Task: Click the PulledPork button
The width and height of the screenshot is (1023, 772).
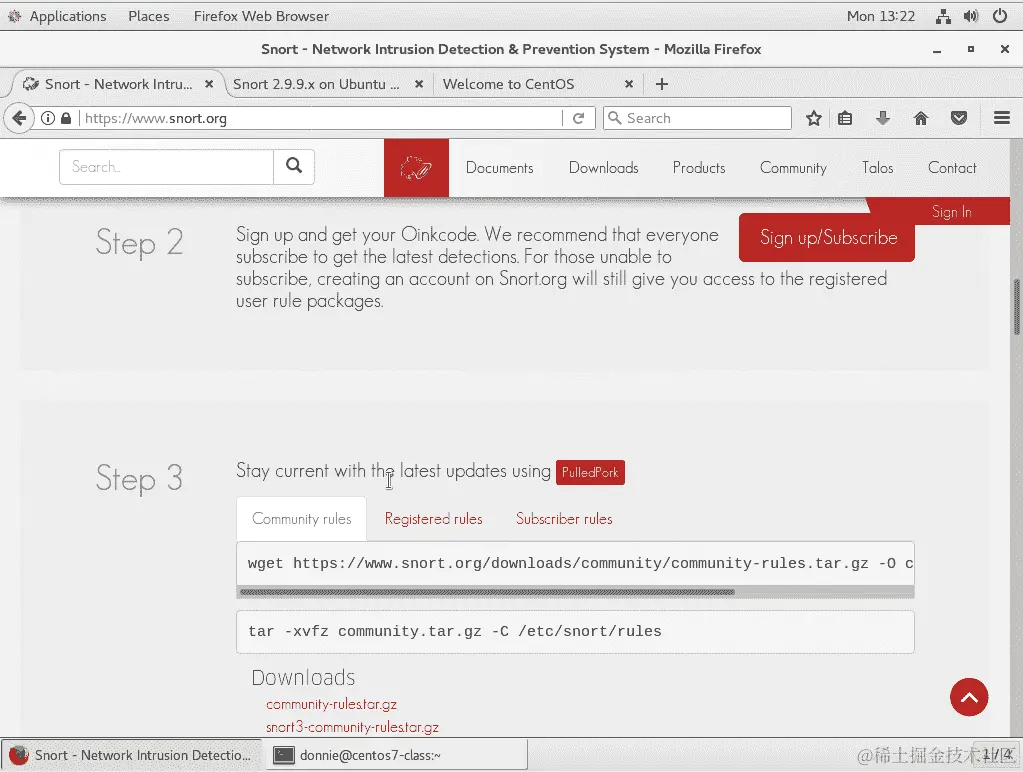Action: [590, 472]
